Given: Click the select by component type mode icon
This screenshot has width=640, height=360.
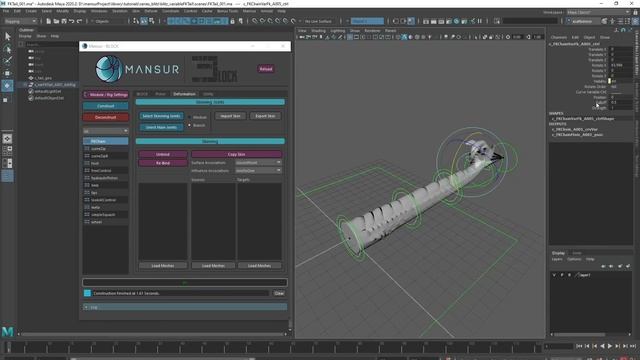Looking at the screenshot, I should coord(152,21).
